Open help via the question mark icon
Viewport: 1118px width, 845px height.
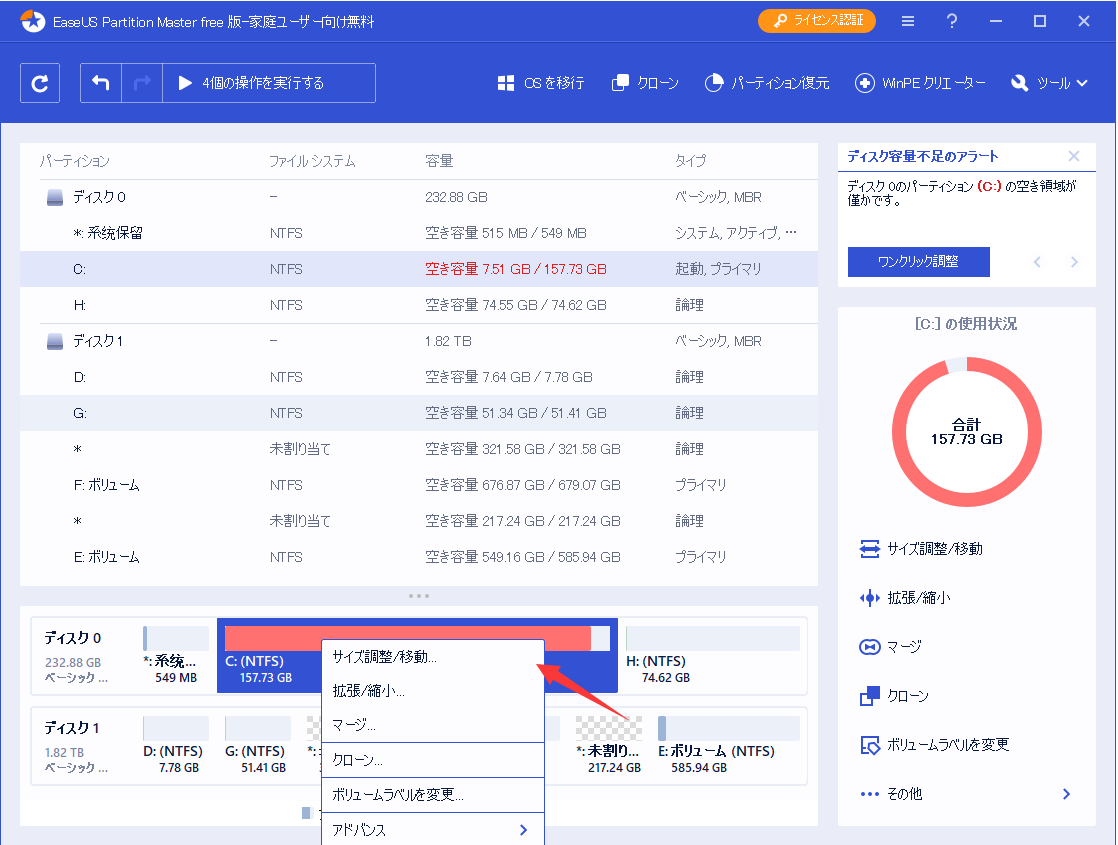pyautogui.click(x=952, y=21)
